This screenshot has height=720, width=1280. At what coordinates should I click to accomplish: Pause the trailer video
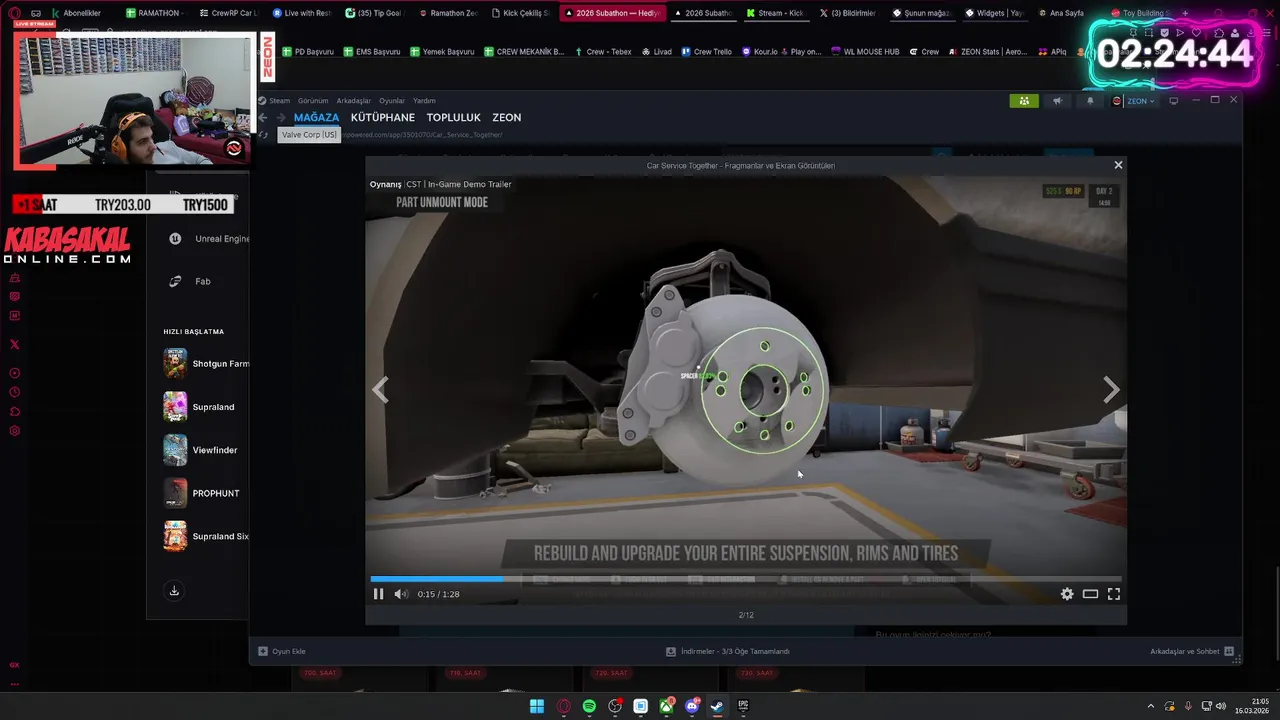(378, 594)
